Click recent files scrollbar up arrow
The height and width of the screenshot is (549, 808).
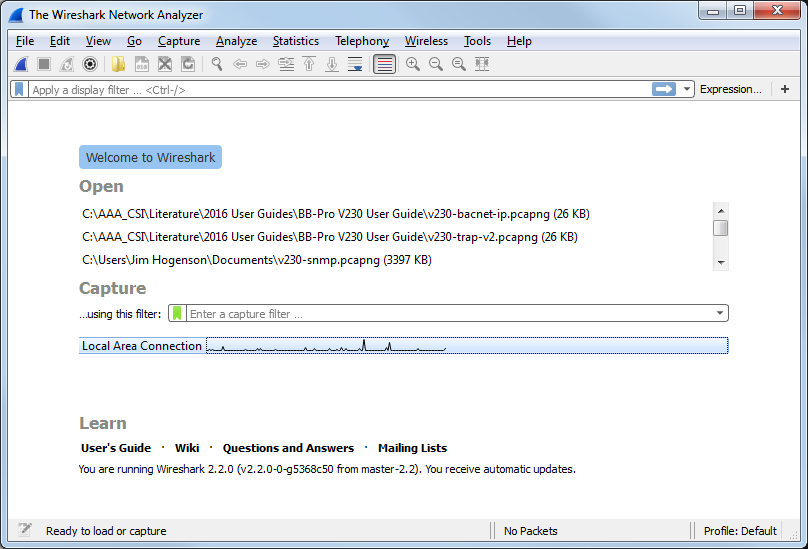click(721, 211)
